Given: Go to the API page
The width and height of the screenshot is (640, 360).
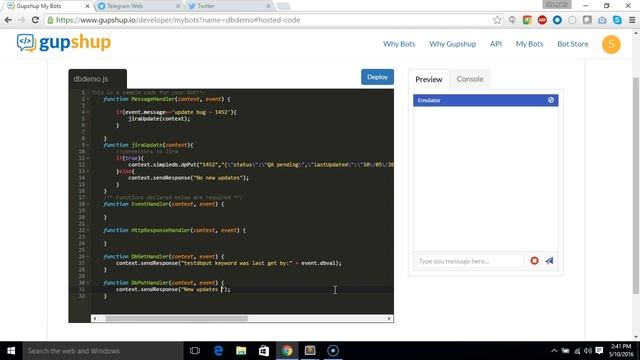Looking at the screenshot, I should [x=496, y=44].
